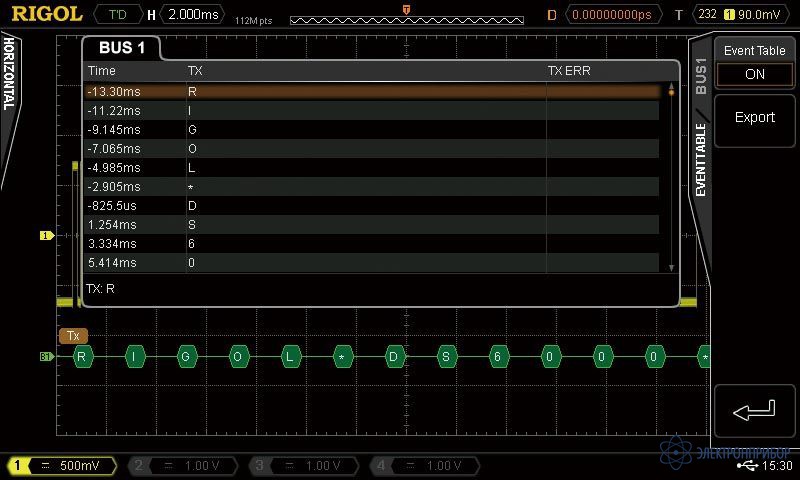Click the return arrow back button
Viewport: 800px width, 480px height.
coord(755,411)
